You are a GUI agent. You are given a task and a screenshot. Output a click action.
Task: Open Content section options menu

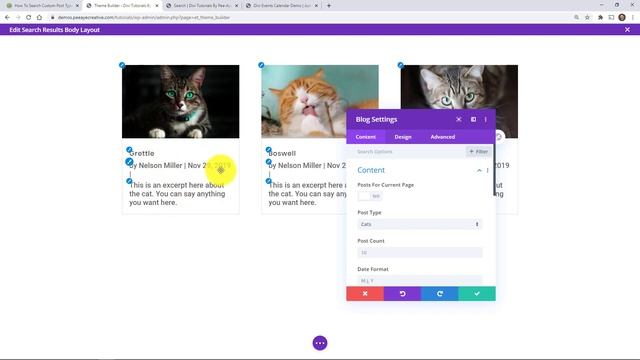tap(487, 171)
